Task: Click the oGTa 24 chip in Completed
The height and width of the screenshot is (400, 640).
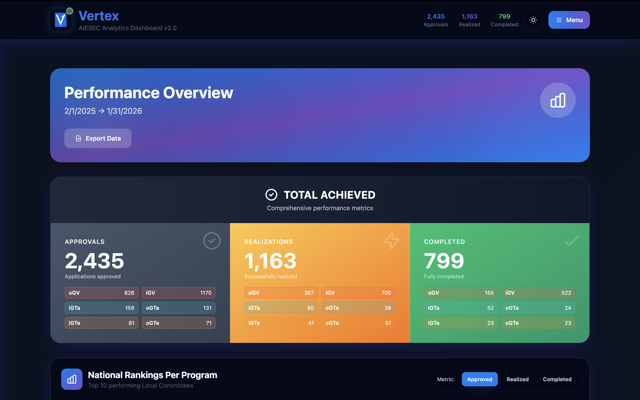Action: point(538,308)
